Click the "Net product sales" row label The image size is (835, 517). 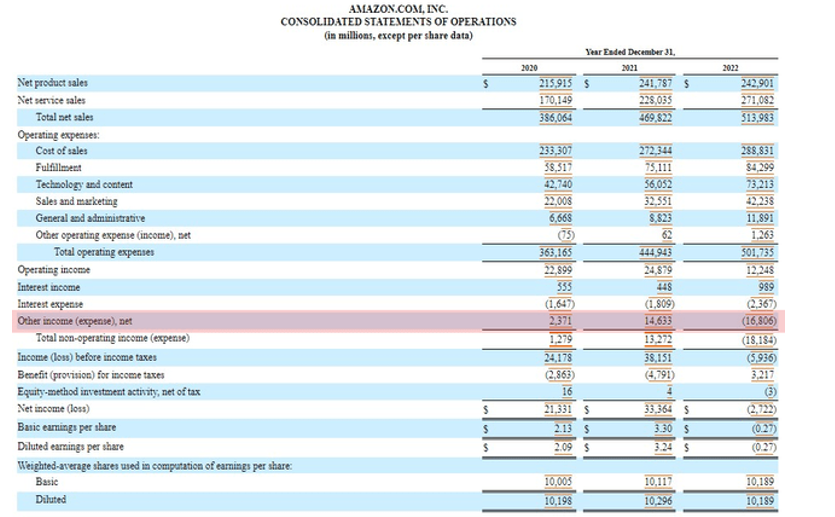coord(52,83)
